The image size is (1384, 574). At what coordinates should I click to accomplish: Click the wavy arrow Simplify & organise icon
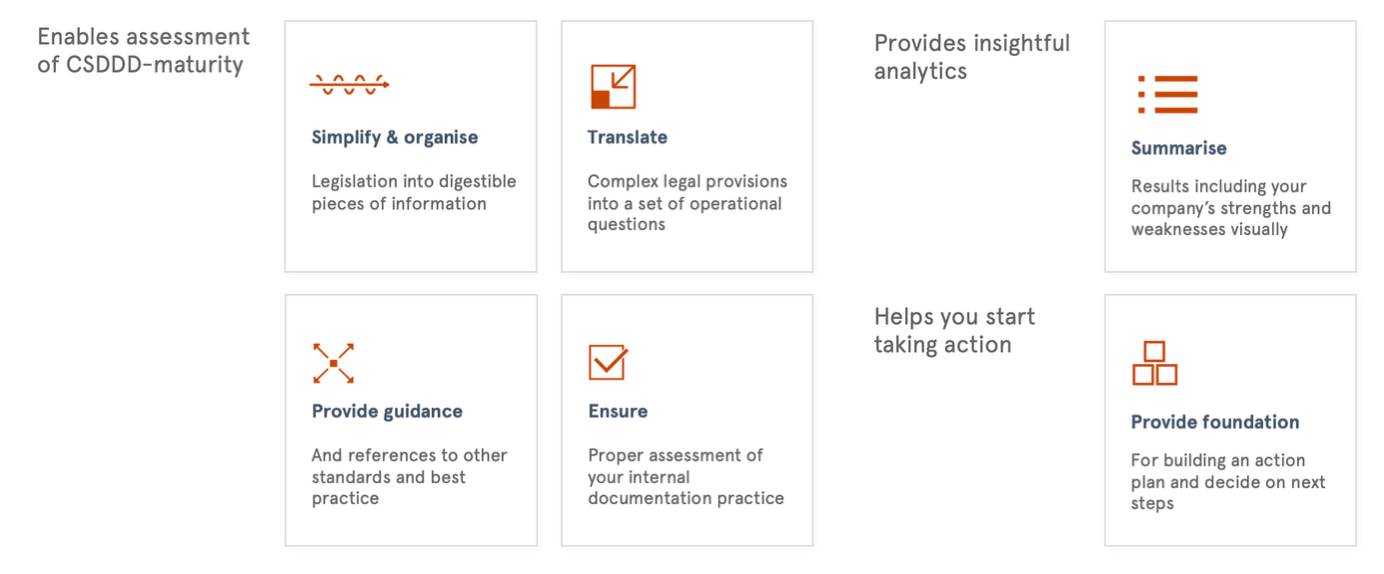point(349,86)
